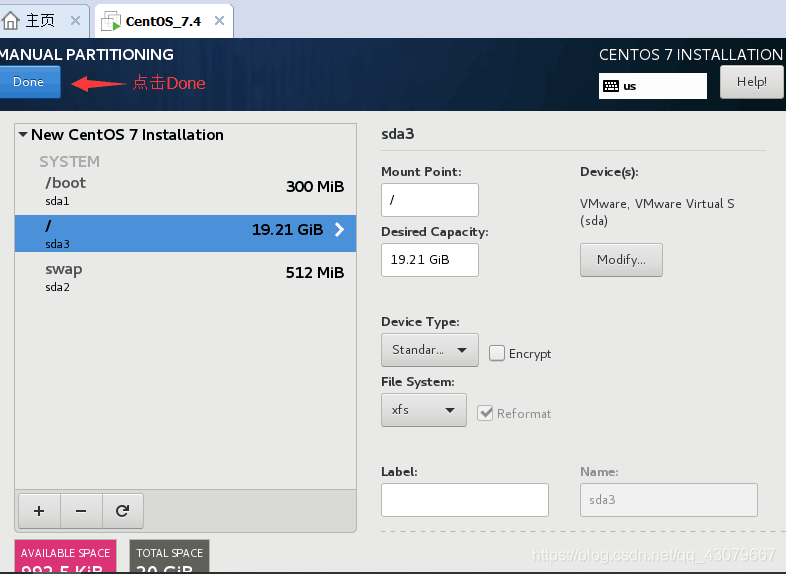This screenshot has height=574, width=786.
Task: Close the CentOS_7.4 tab
Action: (219, 21)
